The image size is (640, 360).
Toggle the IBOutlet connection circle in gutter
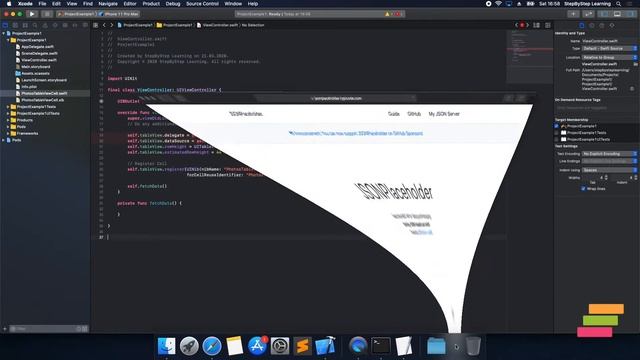pos(101,101)
